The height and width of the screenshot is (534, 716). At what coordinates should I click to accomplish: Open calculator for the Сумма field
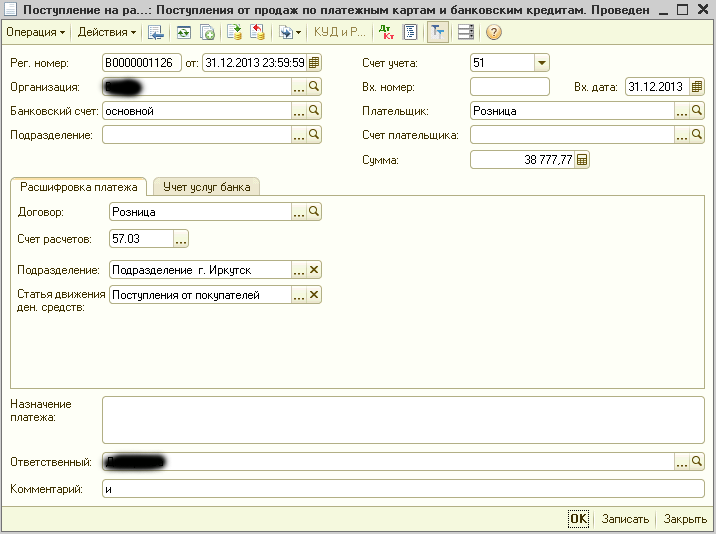[x=582, y=160]
